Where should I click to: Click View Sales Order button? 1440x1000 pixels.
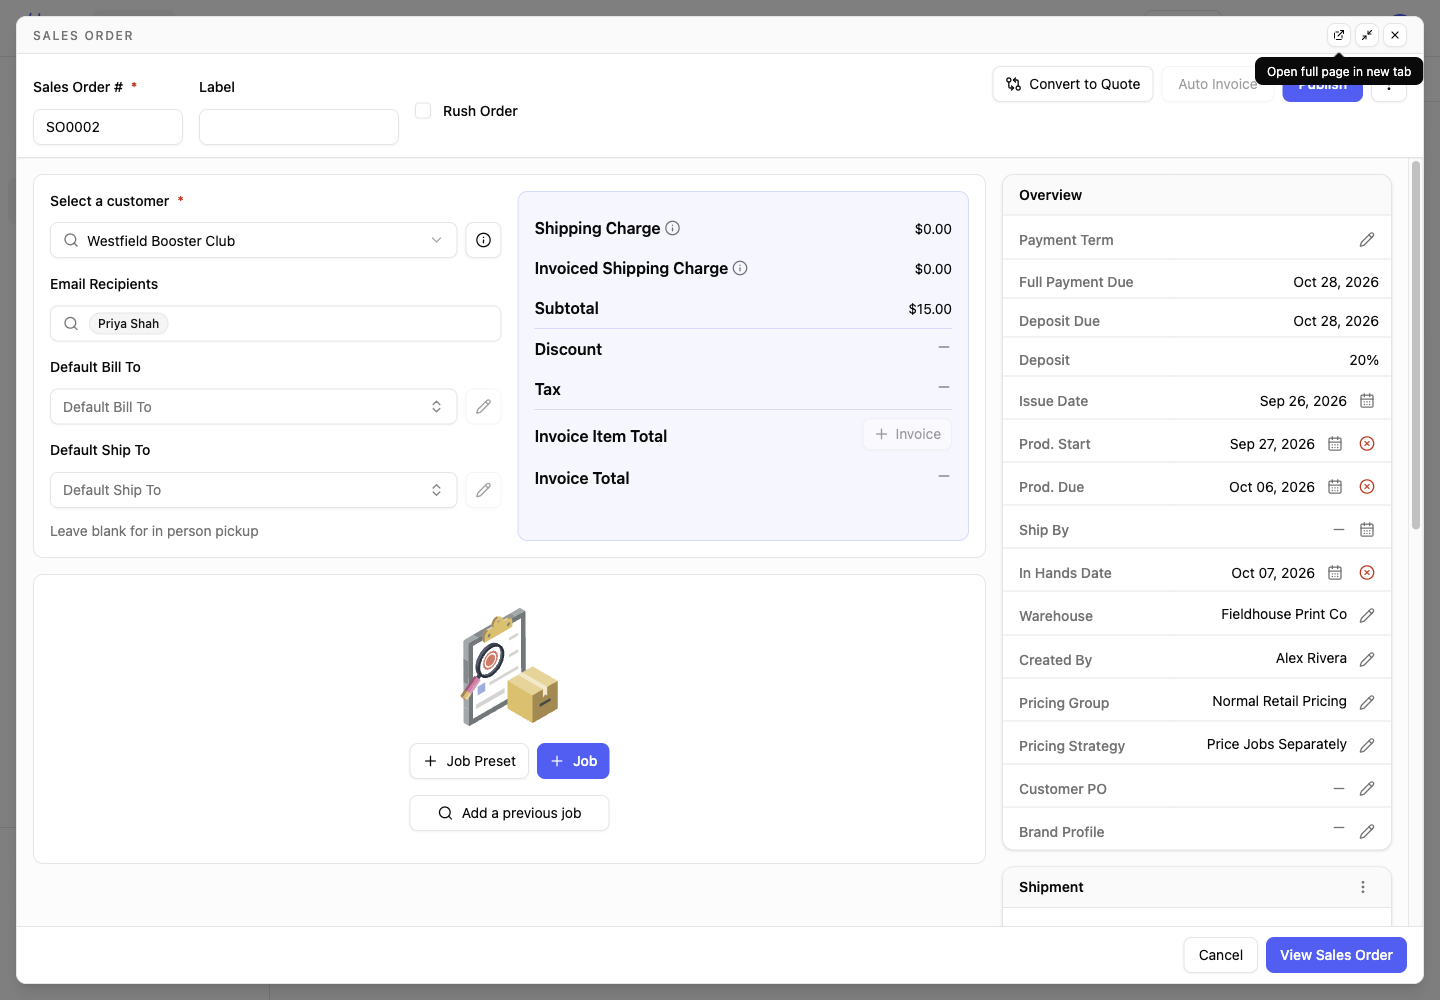pyautogui.click(x=1336, y=955)
